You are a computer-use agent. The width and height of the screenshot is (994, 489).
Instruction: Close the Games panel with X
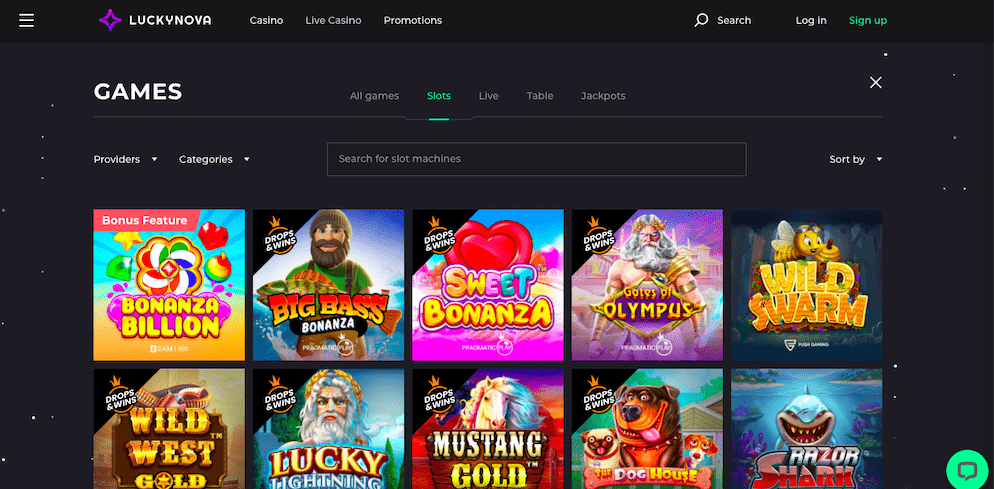(x=875, y=82)
